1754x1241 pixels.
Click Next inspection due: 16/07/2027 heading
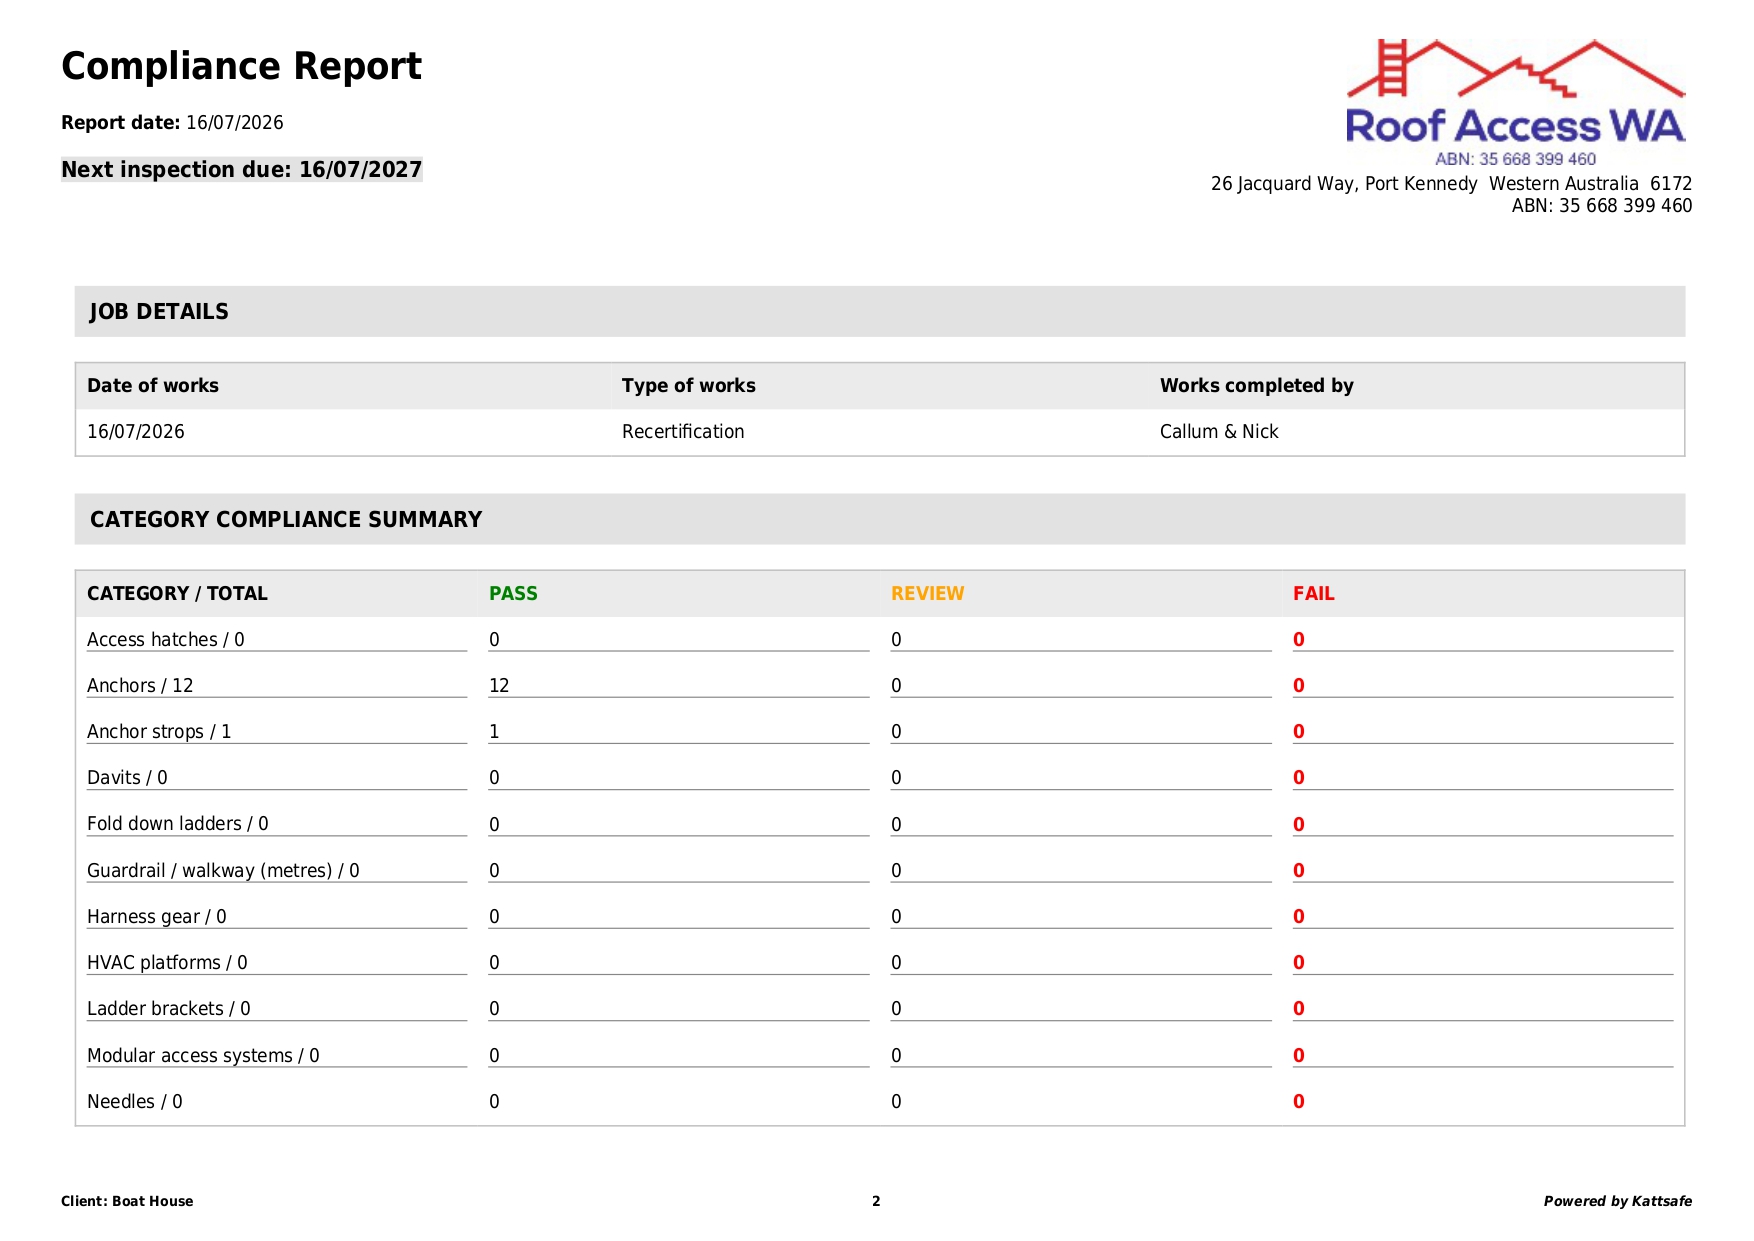[x=242, y=169]
